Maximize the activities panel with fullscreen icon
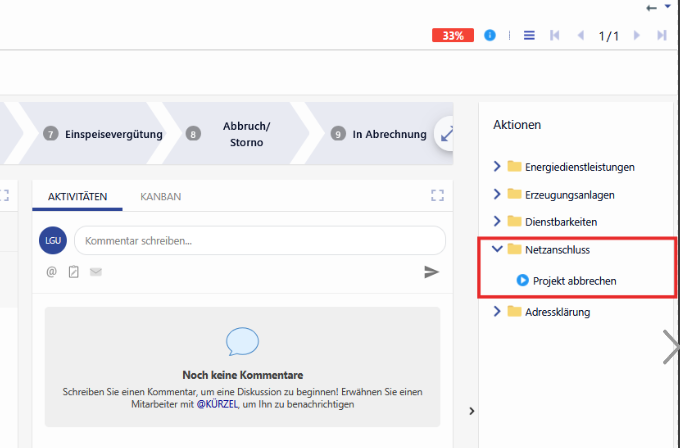 436,195
